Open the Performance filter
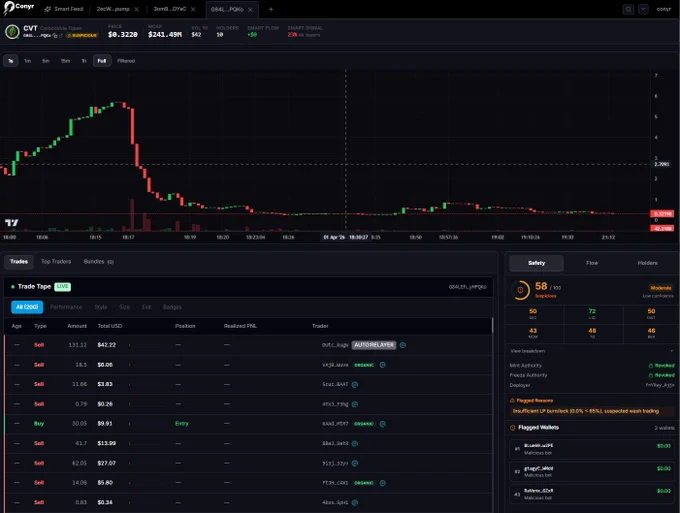This screenshot has height=513, width=680. click(66, 307)
